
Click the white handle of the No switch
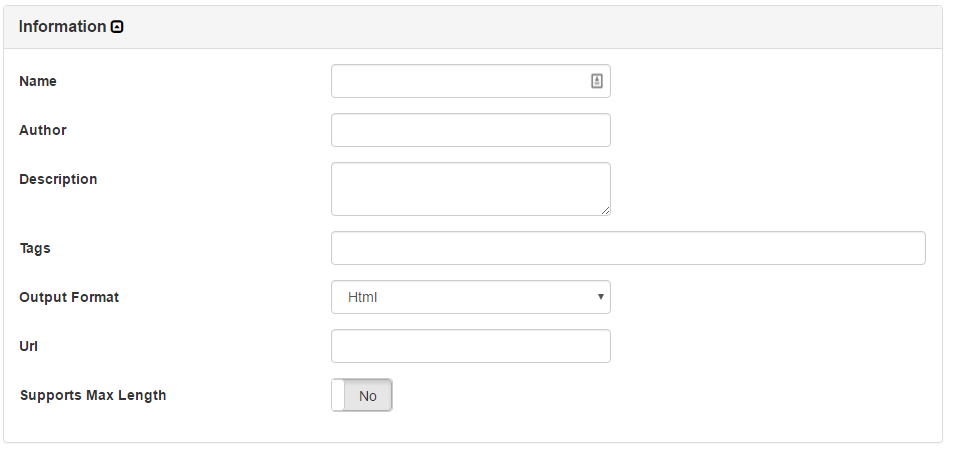pyautogui.click(x=338, y=395)
